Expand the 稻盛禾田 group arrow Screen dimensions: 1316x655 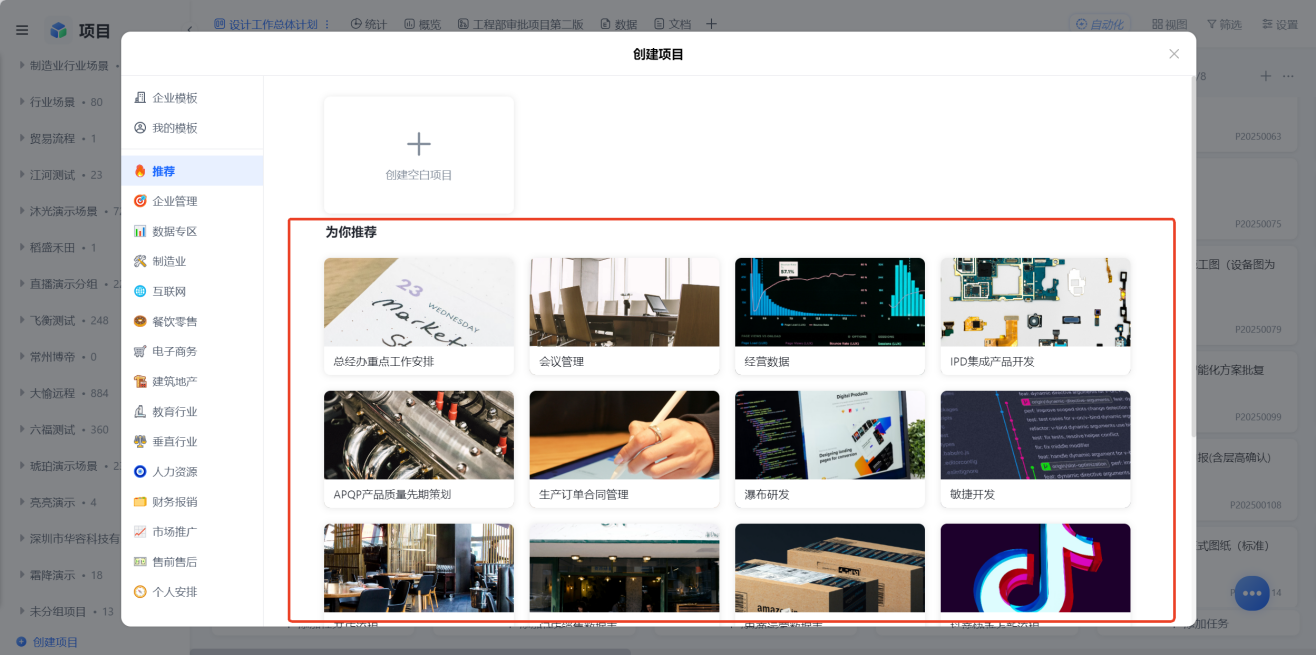click(22, 247)
